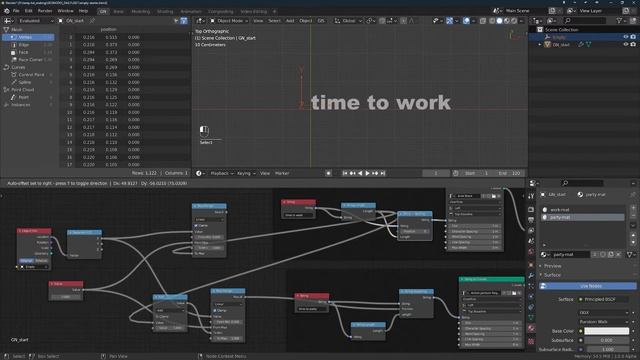Switch to the GN workspace tab
The width and height of the screenshot is (640, 360).
pyautogui.click(x=103, y=11)
